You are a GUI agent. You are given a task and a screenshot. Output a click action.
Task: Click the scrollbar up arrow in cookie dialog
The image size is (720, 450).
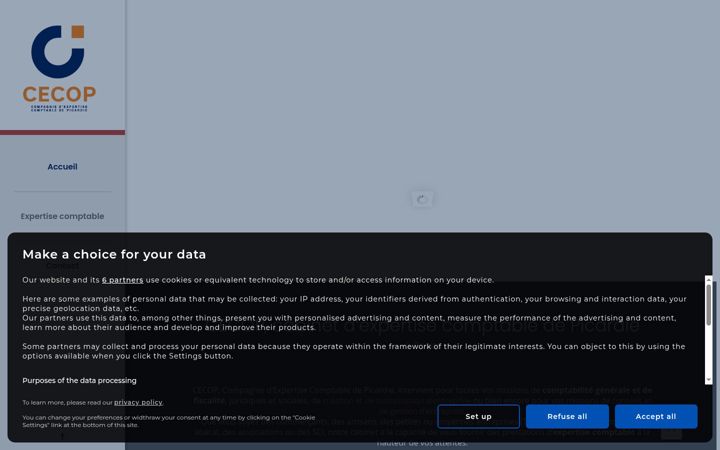[709, 279]
